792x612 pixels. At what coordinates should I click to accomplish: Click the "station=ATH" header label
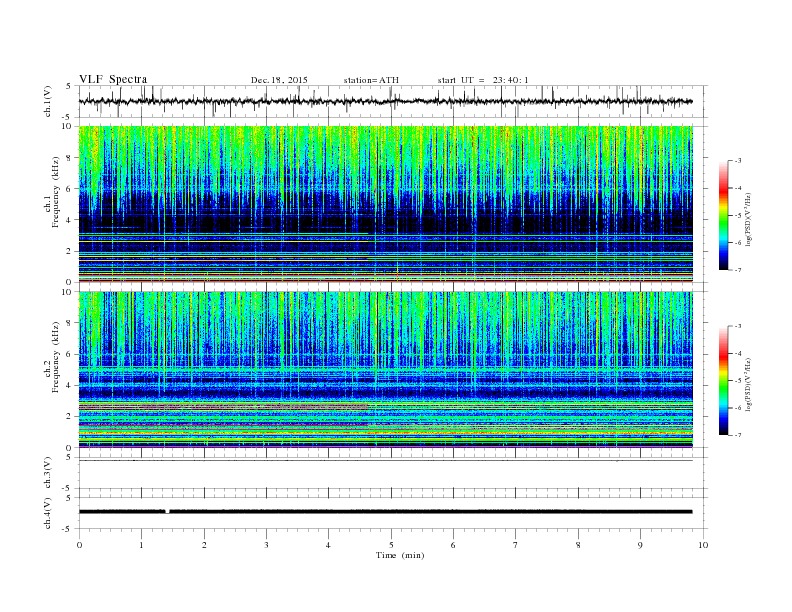point(371,80)
